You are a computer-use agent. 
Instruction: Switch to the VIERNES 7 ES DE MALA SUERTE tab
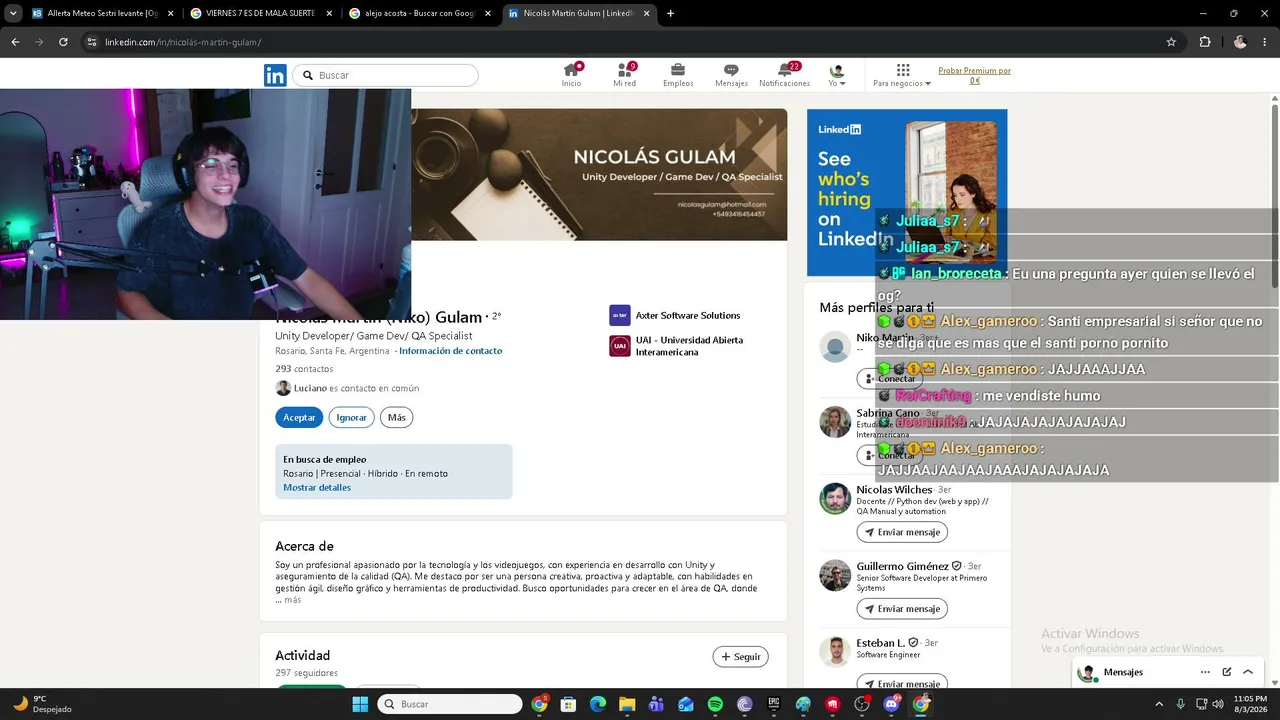pos(261,13)
